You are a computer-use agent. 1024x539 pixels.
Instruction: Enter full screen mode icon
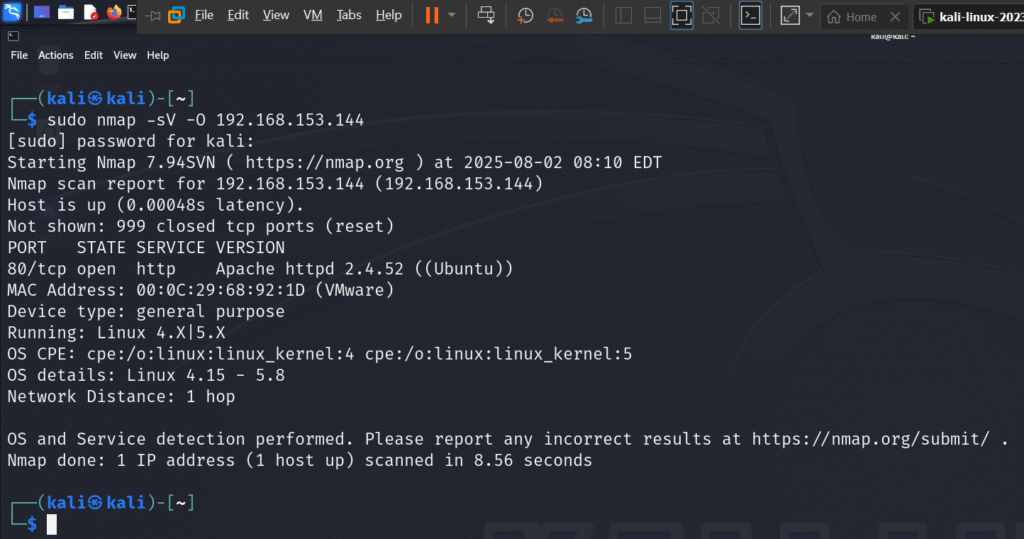tap(681, 16)
